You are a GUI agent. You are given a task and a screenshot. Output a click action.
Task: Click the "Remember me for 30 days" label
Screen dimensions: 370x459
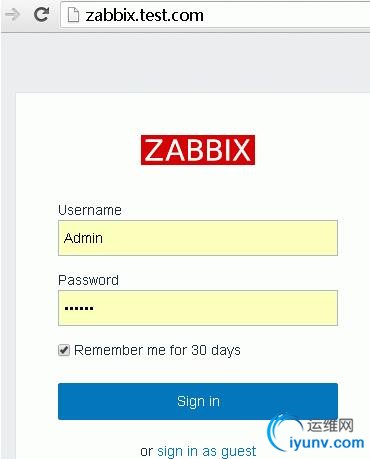[x=157, y=350]
